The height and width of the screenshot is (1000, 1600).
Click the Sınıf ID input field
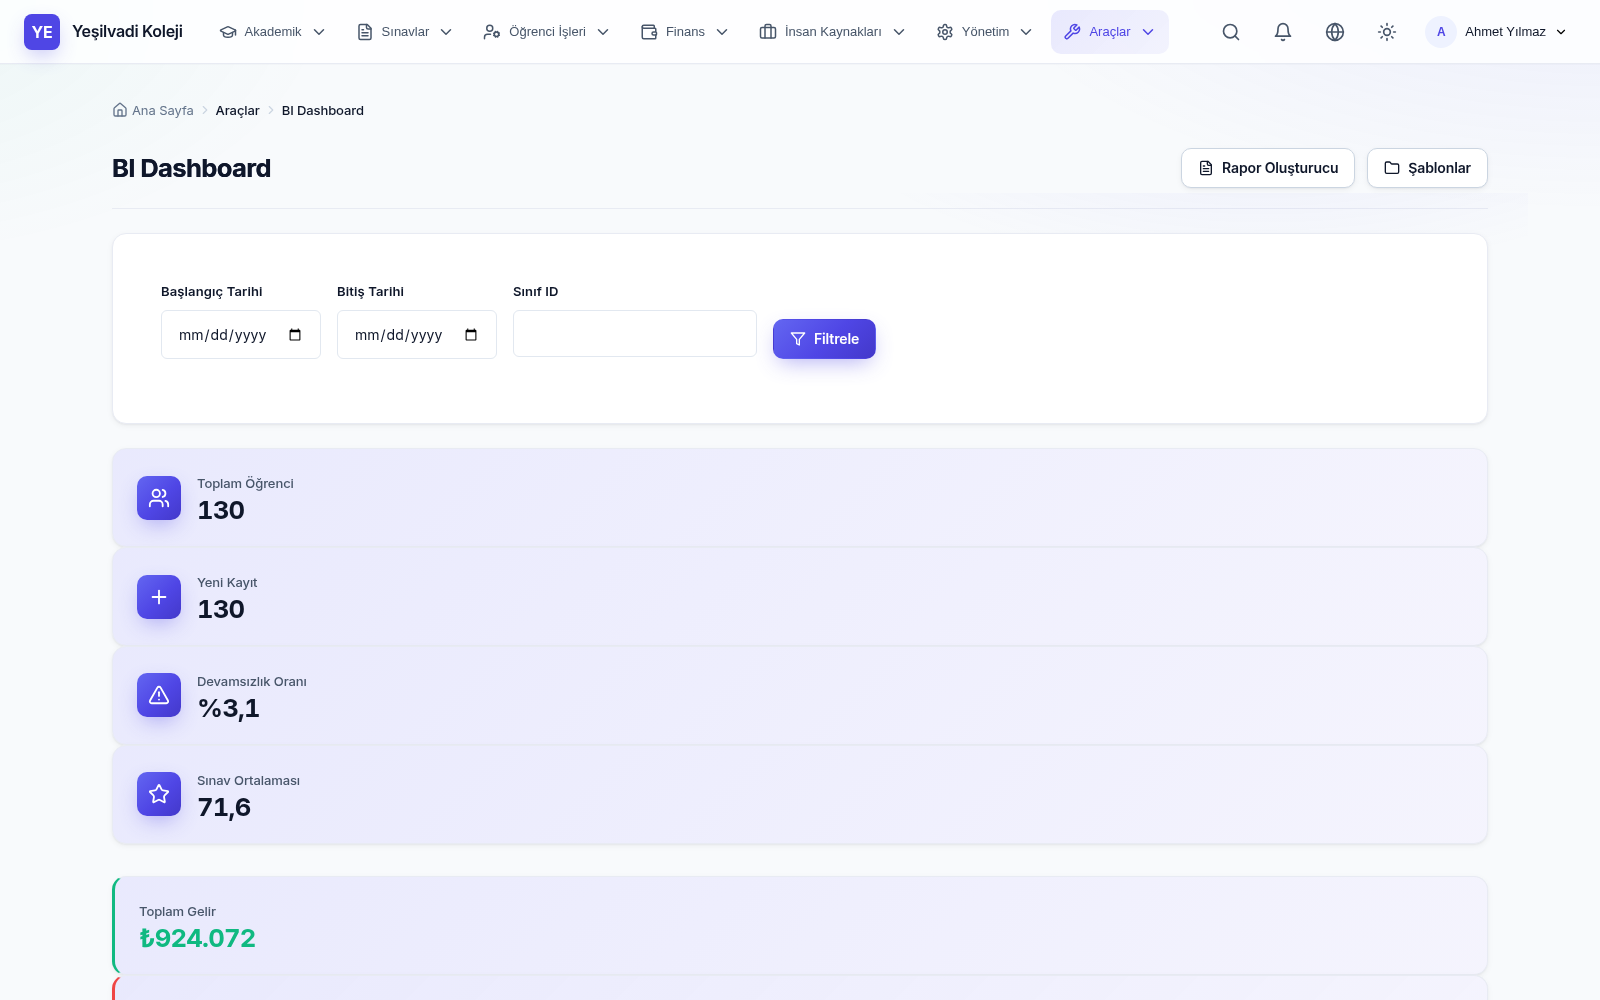tap(635, 334)
